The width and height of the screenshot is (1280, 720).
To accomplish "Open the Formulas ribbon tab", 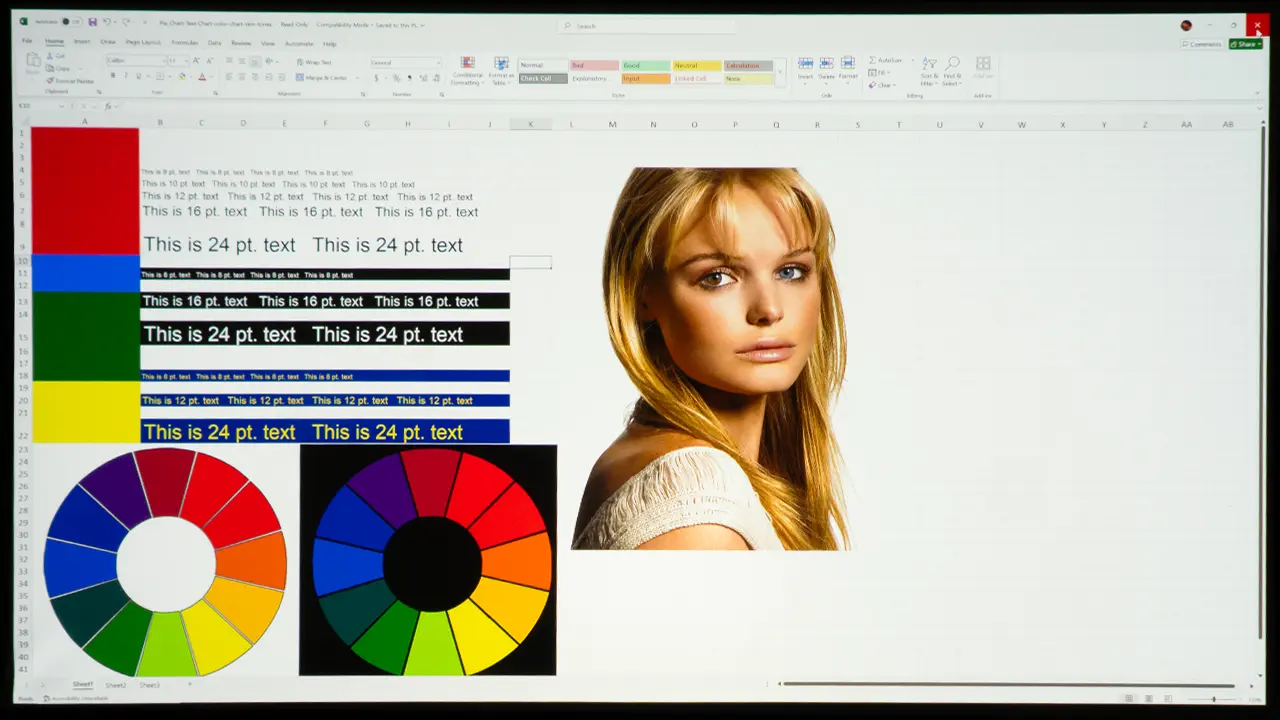I will pos(184,43).
